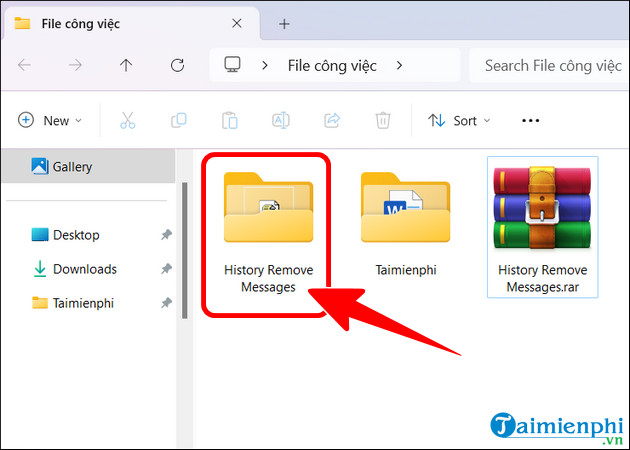Click the Taimienphi folder name label
This screenshot has height=450, width=630.
point(406,270)
